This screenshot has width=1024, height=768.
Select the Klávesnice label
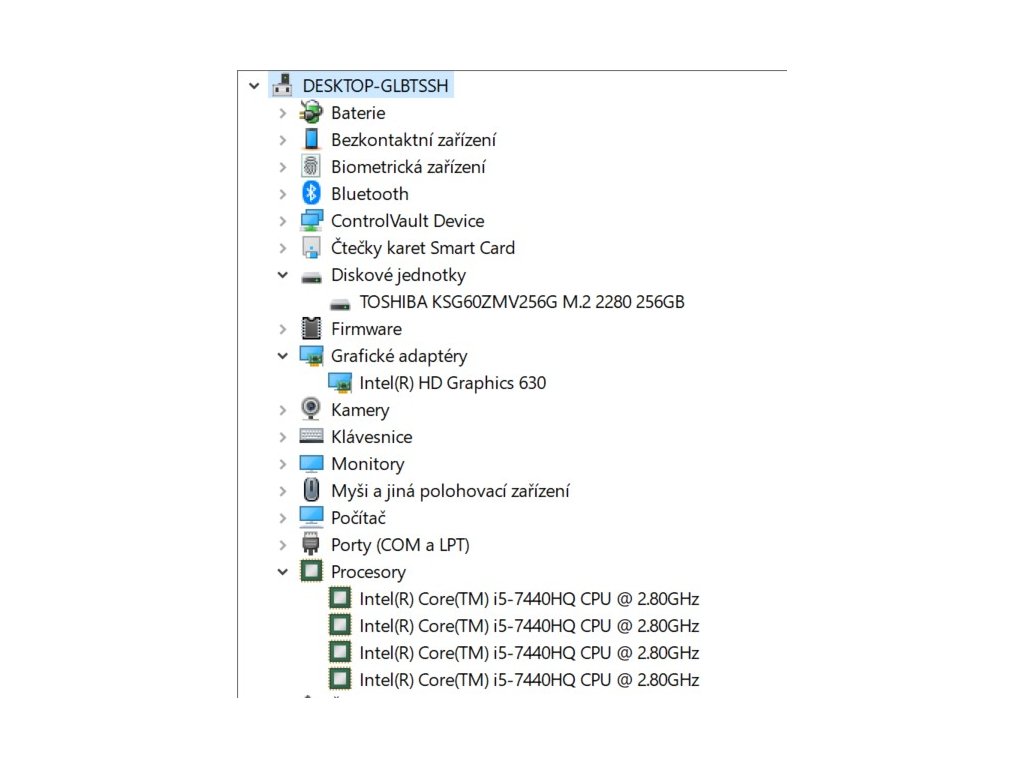[x=372, y=437]
